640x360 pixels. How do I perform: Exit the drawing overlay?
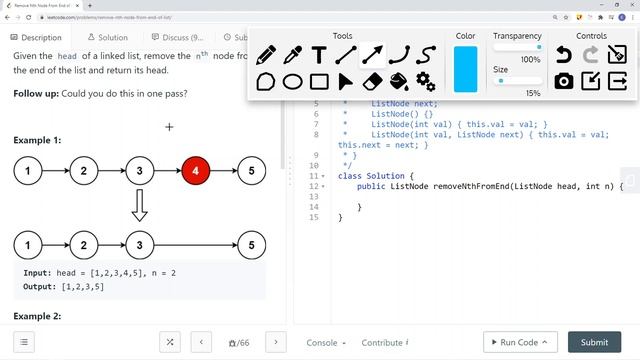pos(617,81)
